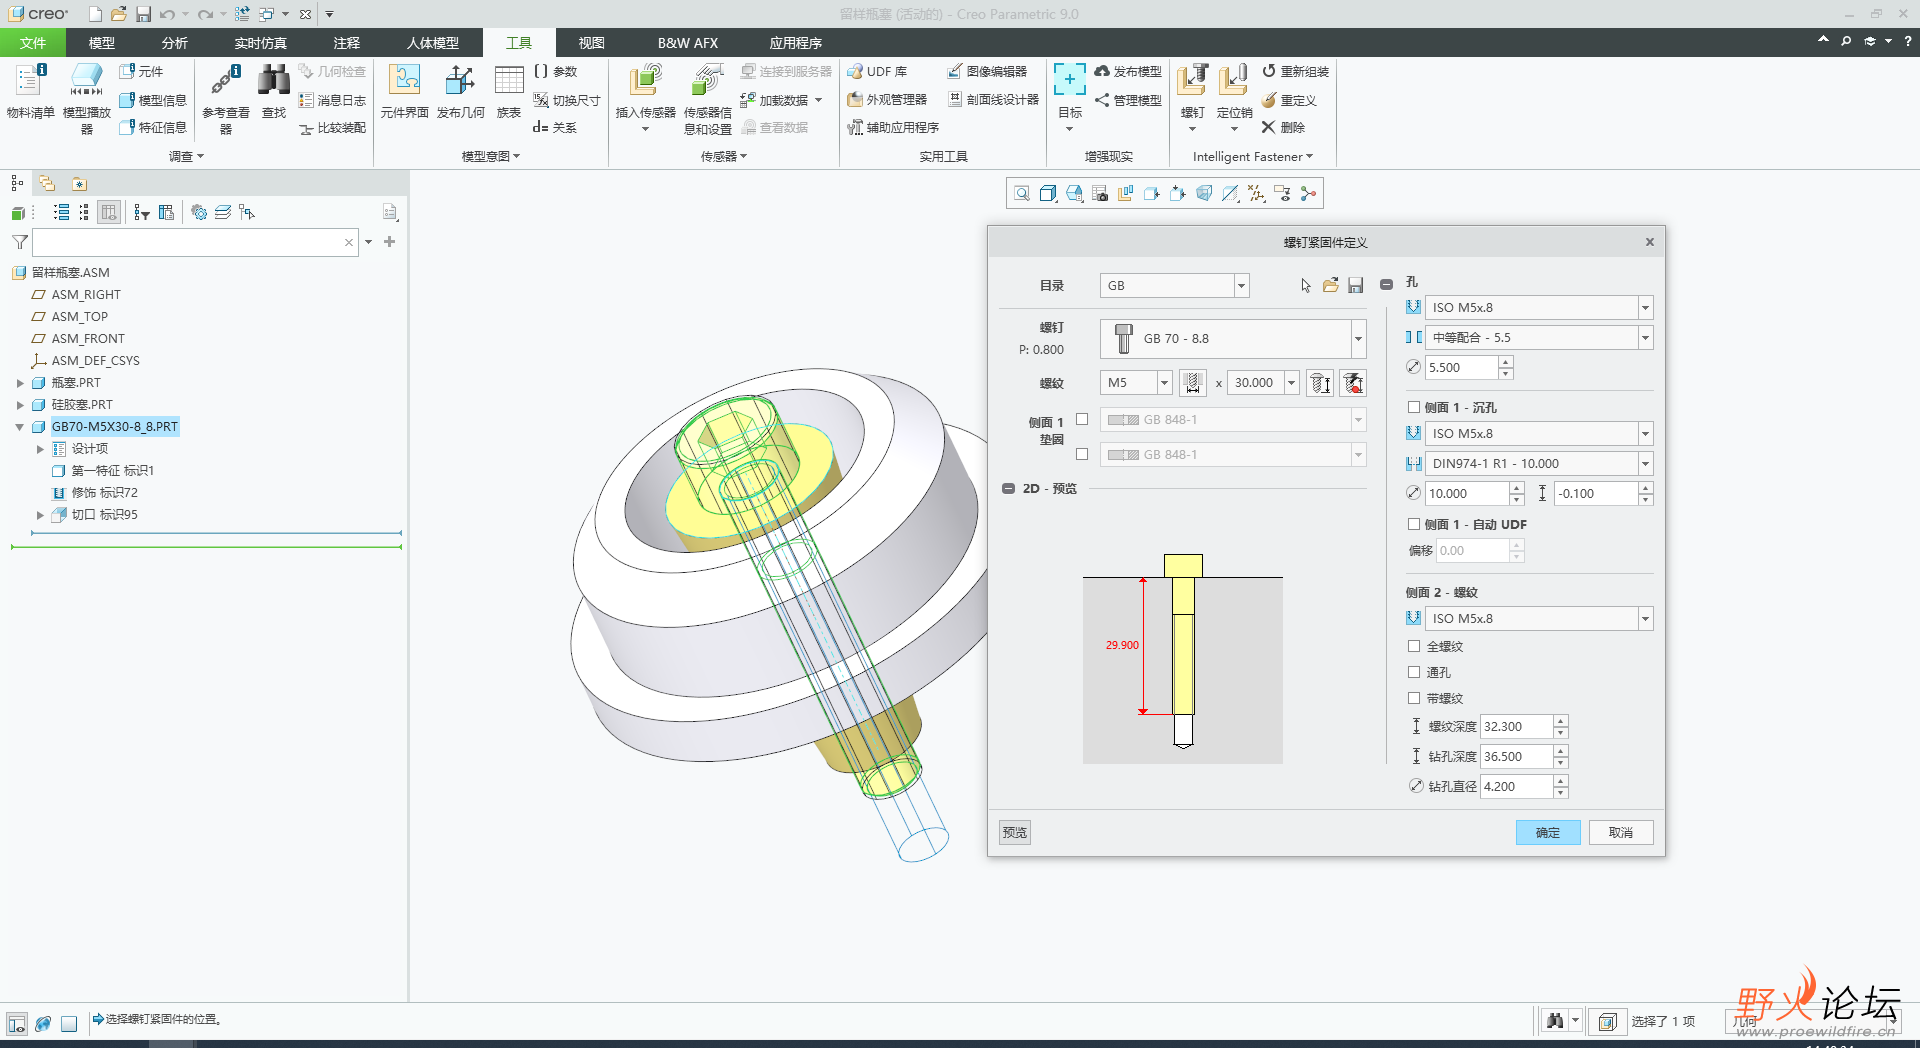
Task: Click Delete (删除) fastener command
Action: [x=1283, y=128]
